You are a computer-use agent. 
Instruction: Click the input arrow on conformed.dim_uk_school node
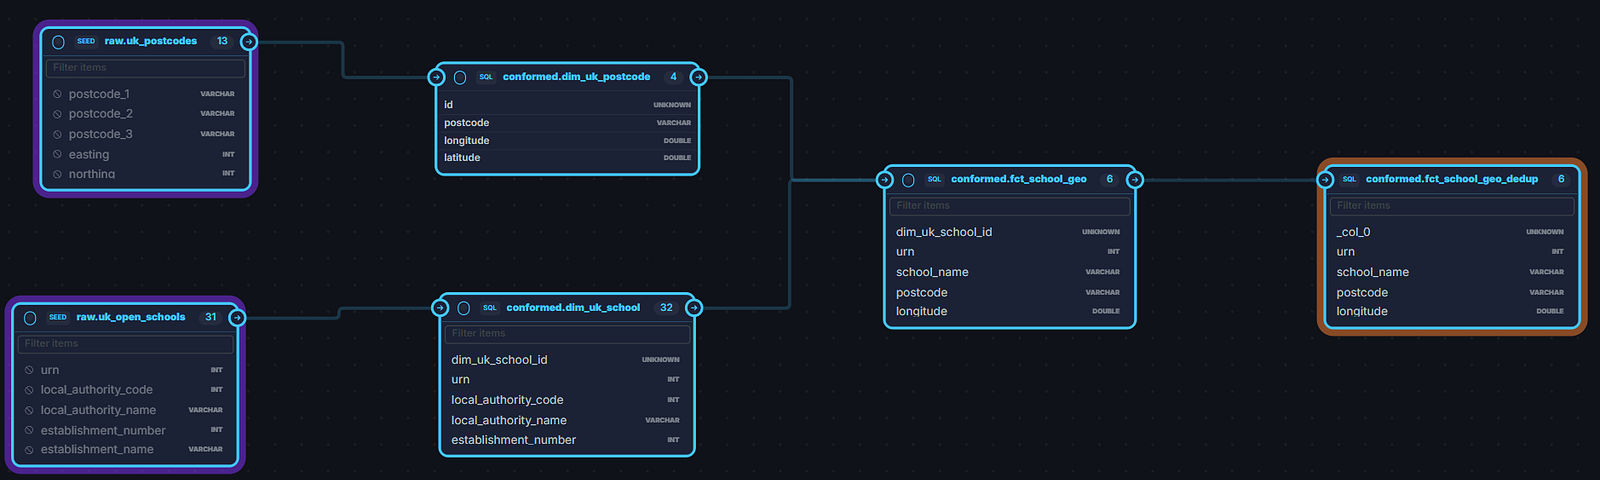(x=440, y=308)
